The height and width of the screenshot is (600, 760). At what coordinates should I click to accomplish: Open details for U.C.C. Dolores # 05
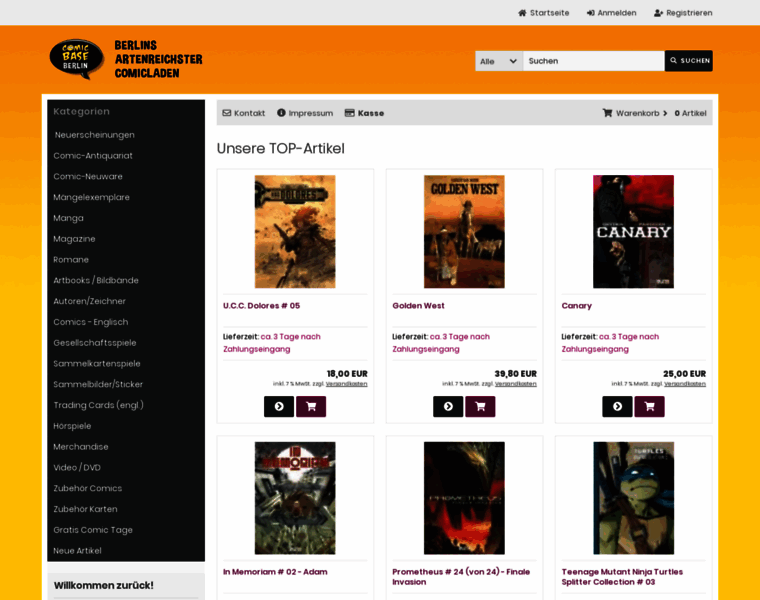279,406
